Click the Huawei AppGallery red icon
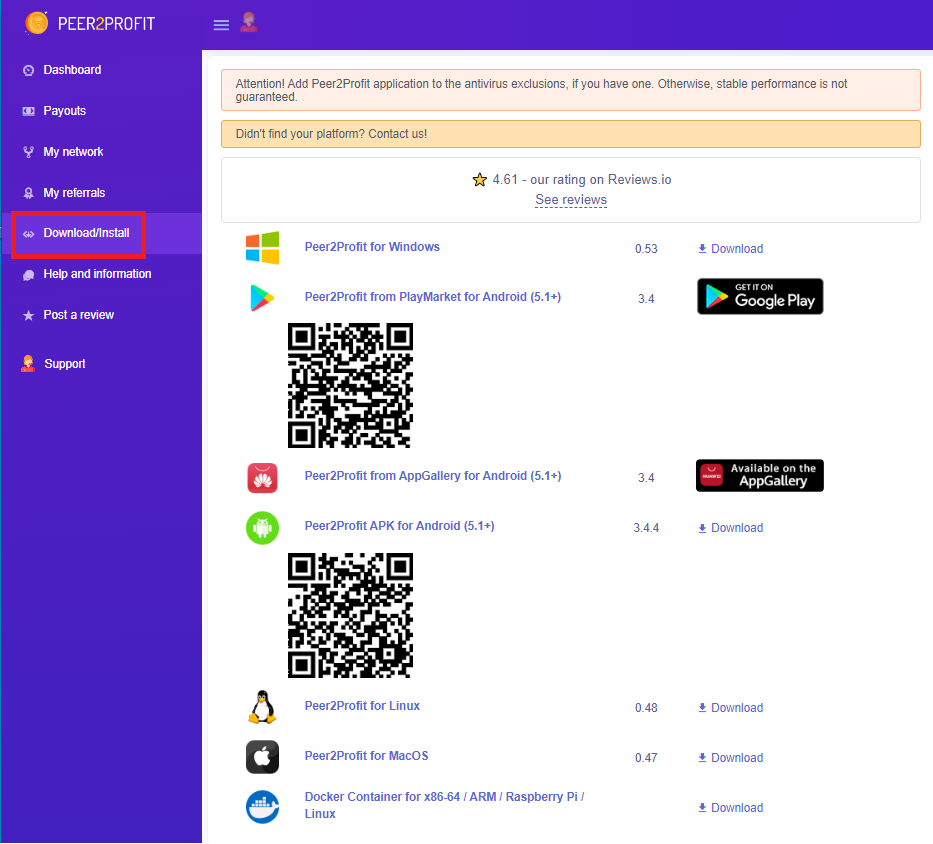This screenshot has width=933, height=844. point(262,478)
